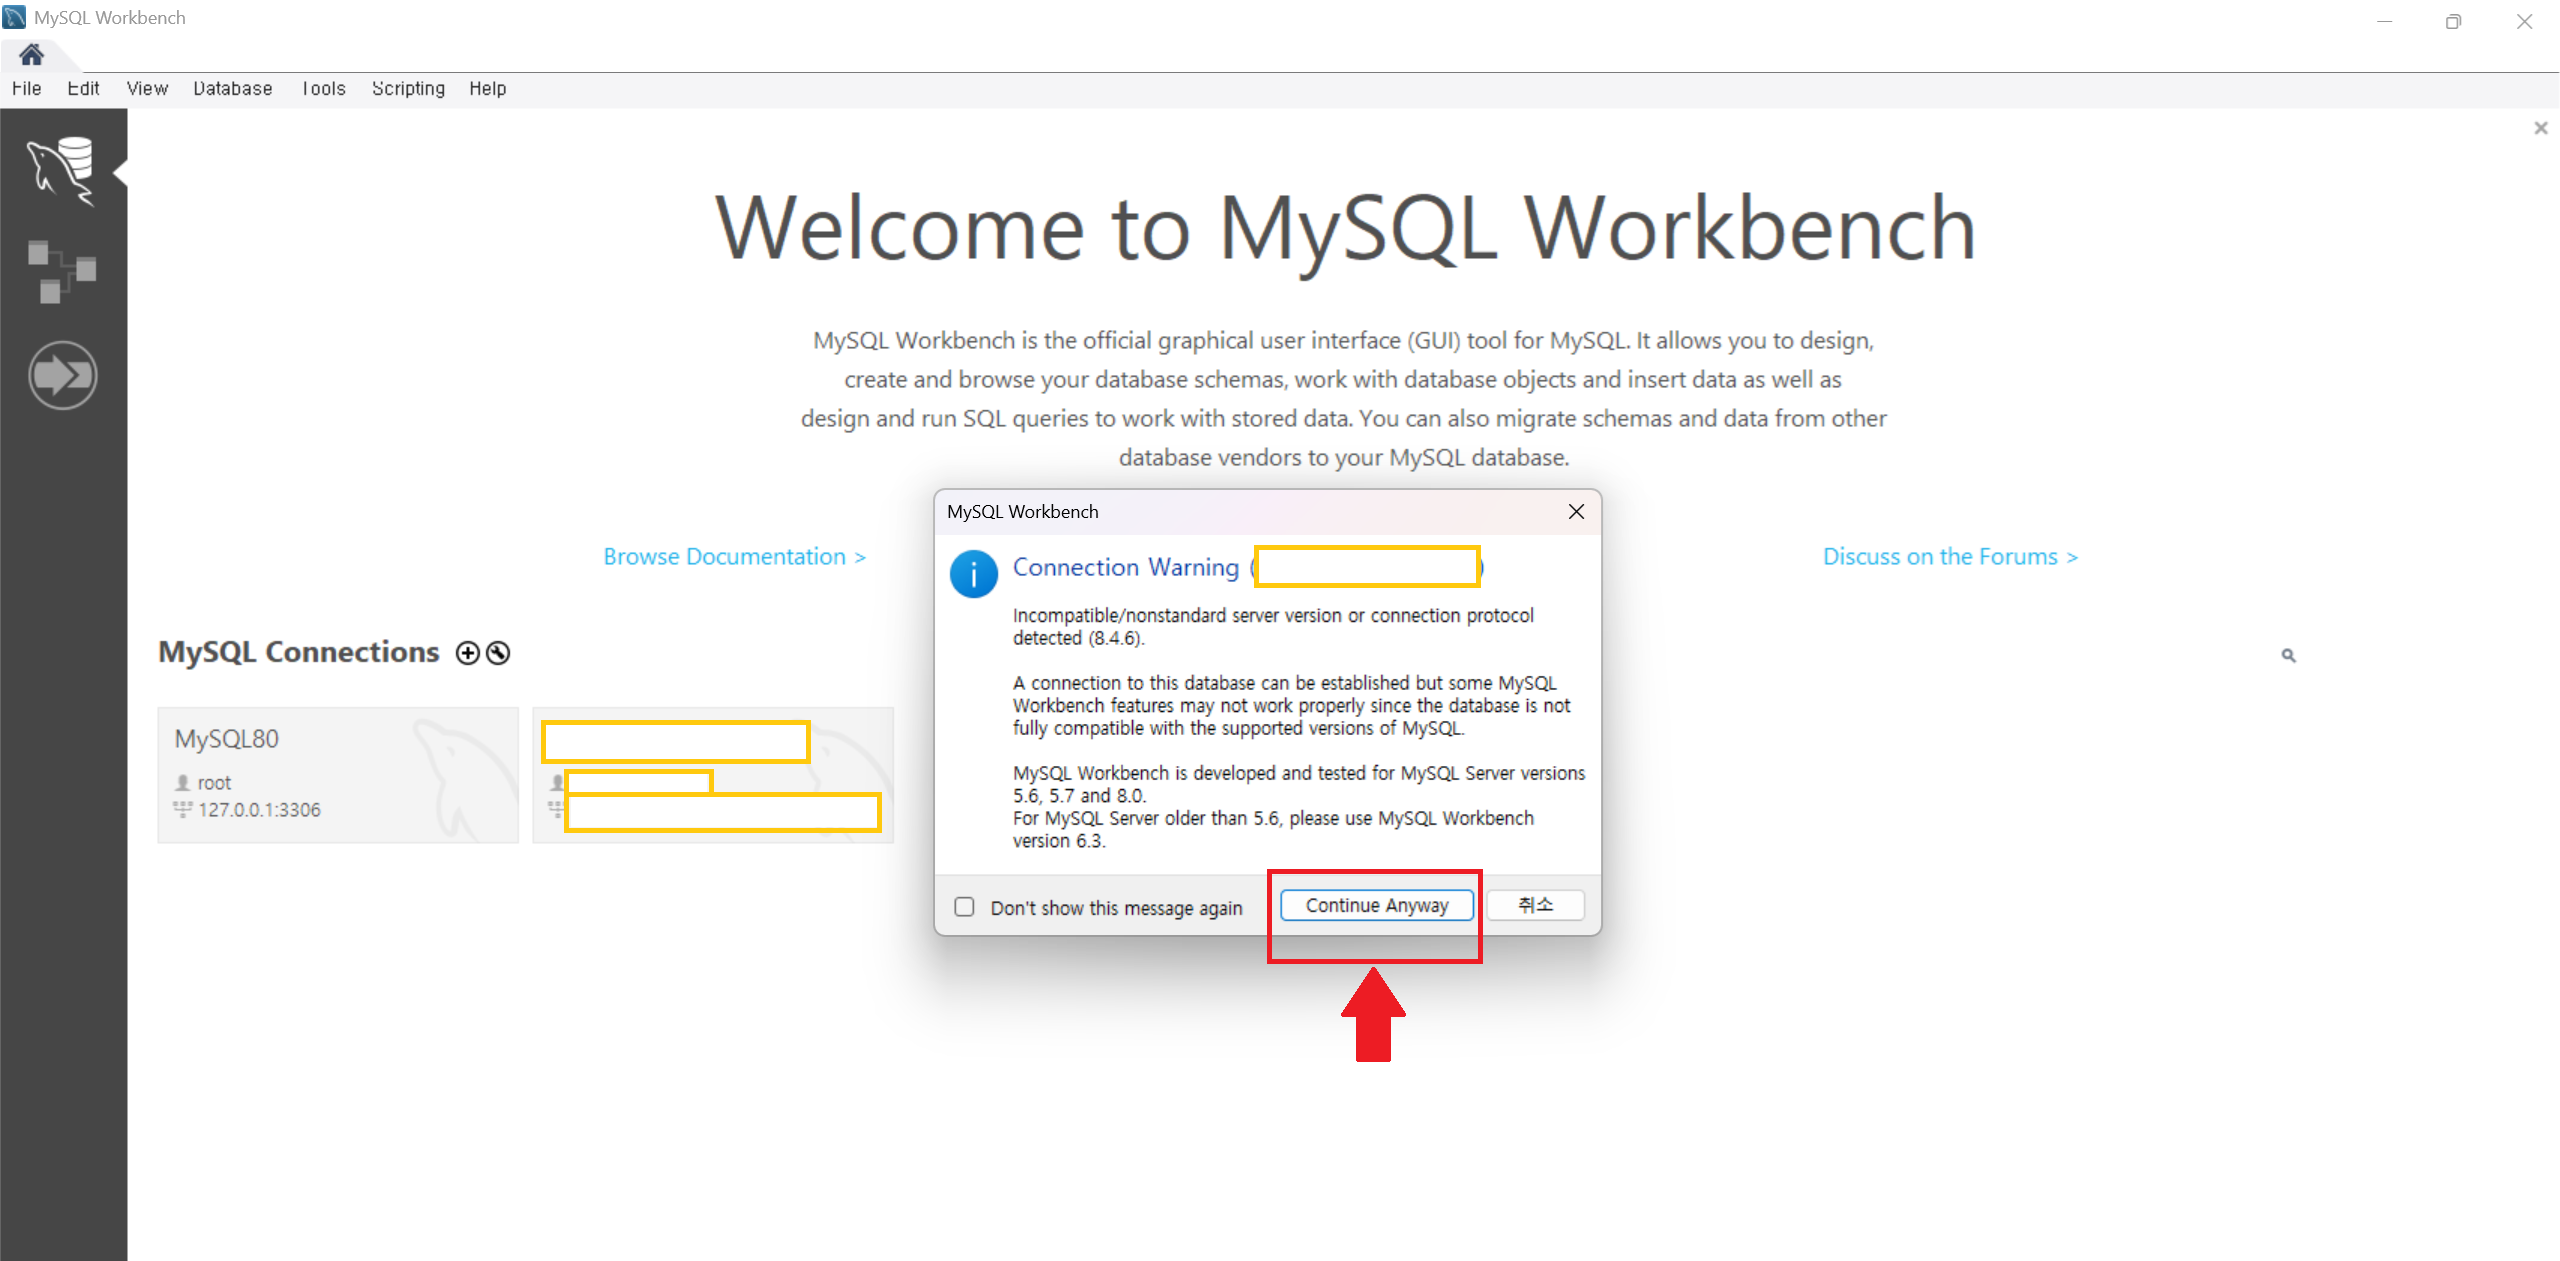Viewport: 2560px width, 1261px height.
Task: Open the Help menu
Action: click(x=488, y=88)
